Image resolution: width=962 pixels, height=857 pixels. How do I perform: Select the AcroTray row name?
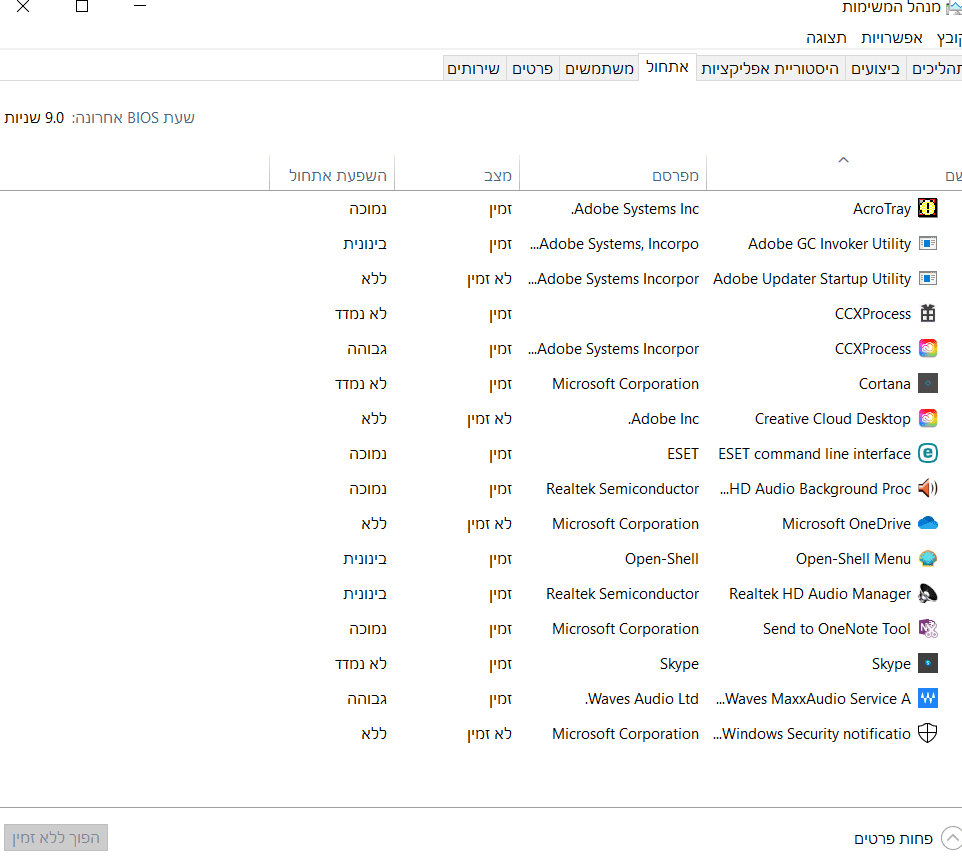(882, 209)
